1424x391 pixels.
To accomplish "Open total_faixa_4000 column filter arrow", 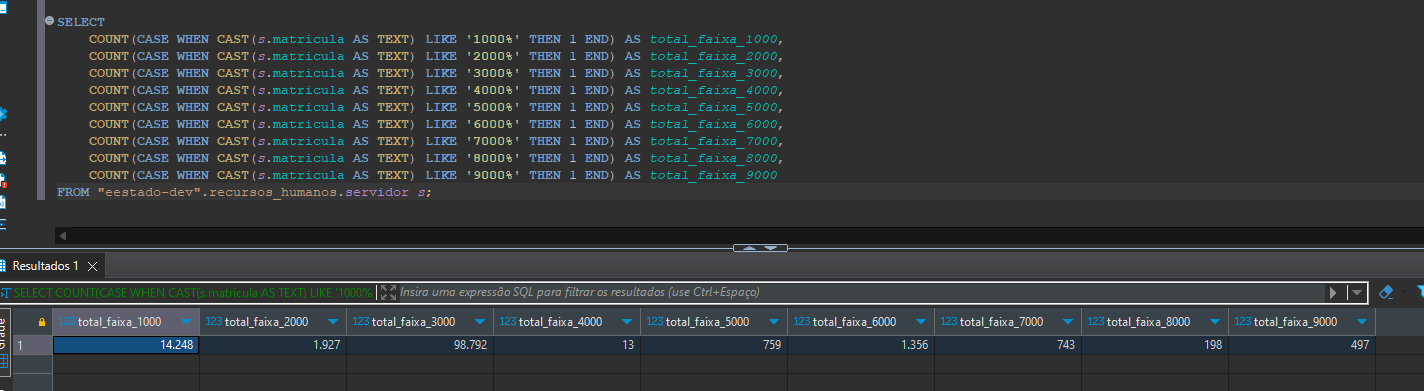I will point(626,322).
